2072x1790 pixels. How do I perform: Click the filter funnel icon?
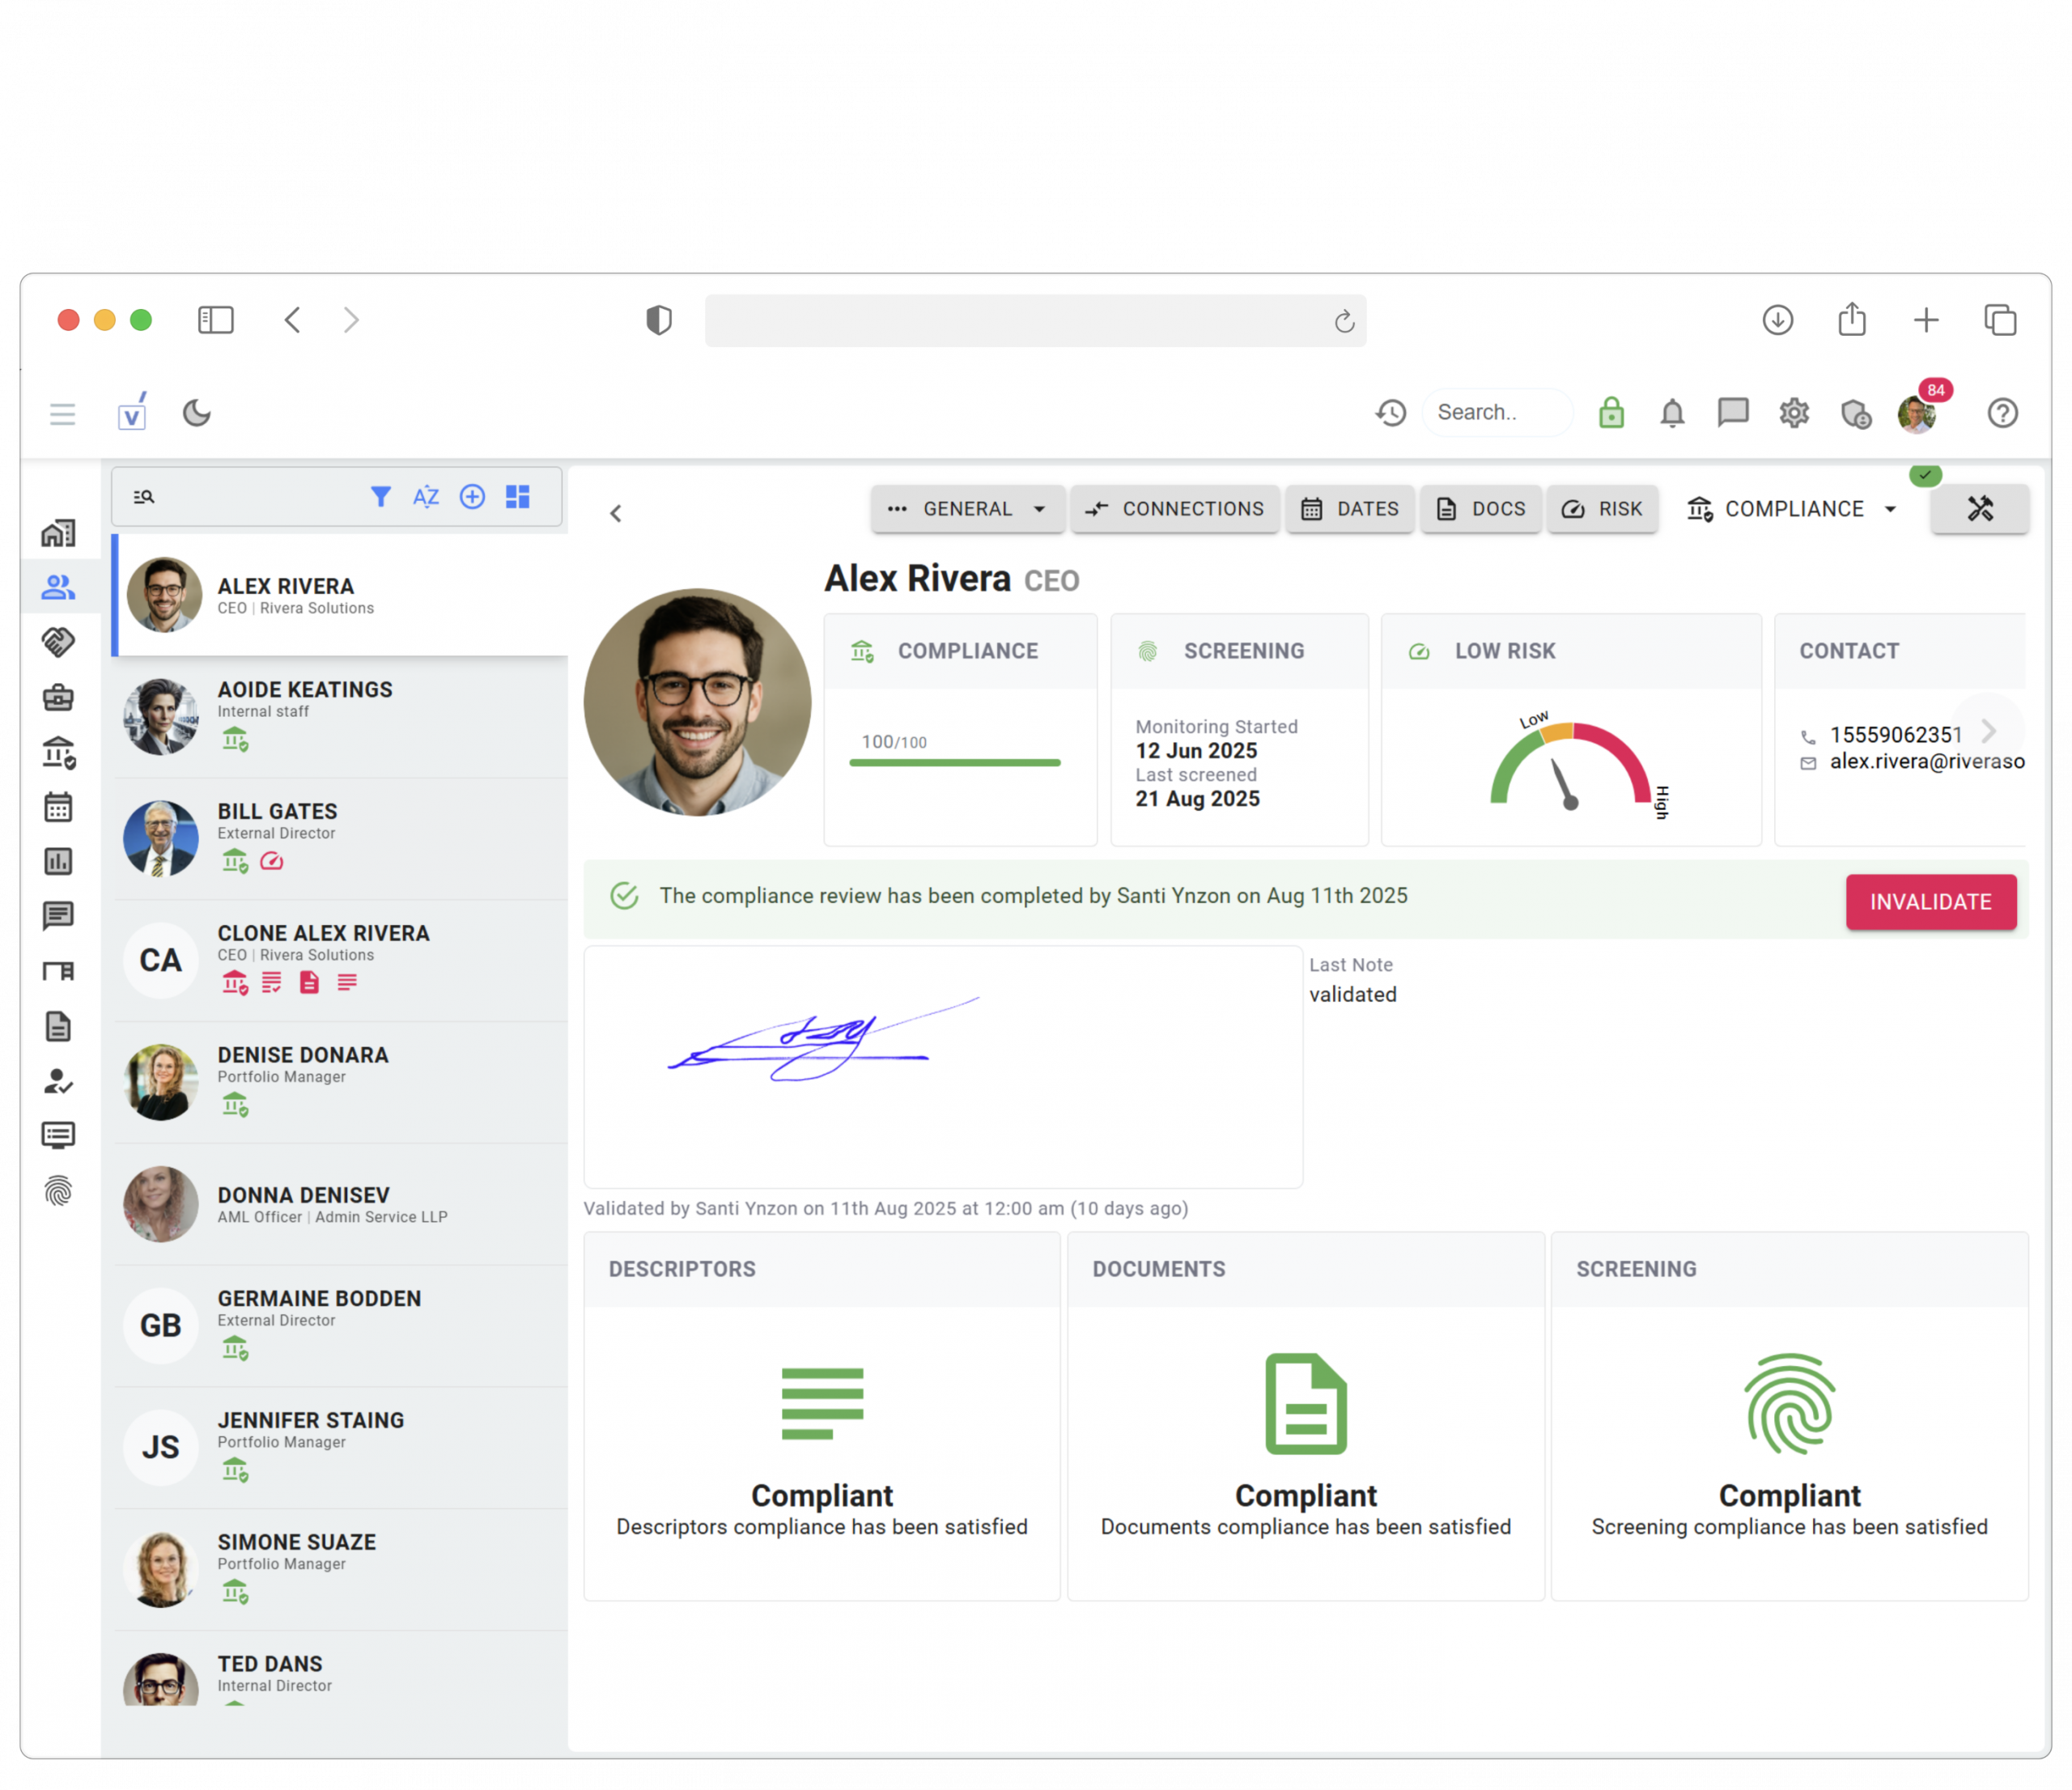[x=380, y=497]
